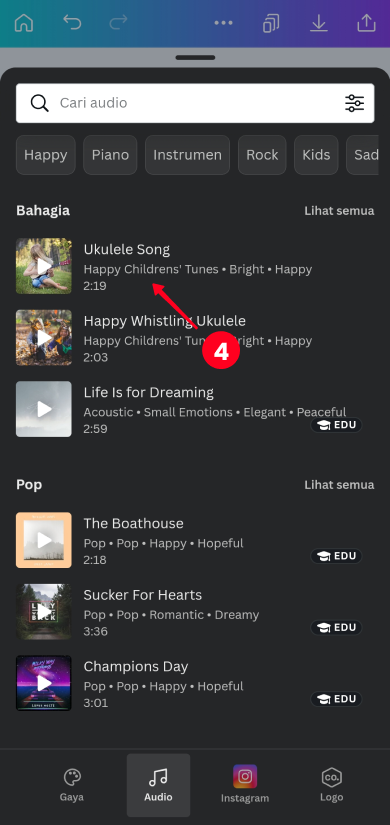
Task: Undo the last action
Action: click(x=72, y=23)
